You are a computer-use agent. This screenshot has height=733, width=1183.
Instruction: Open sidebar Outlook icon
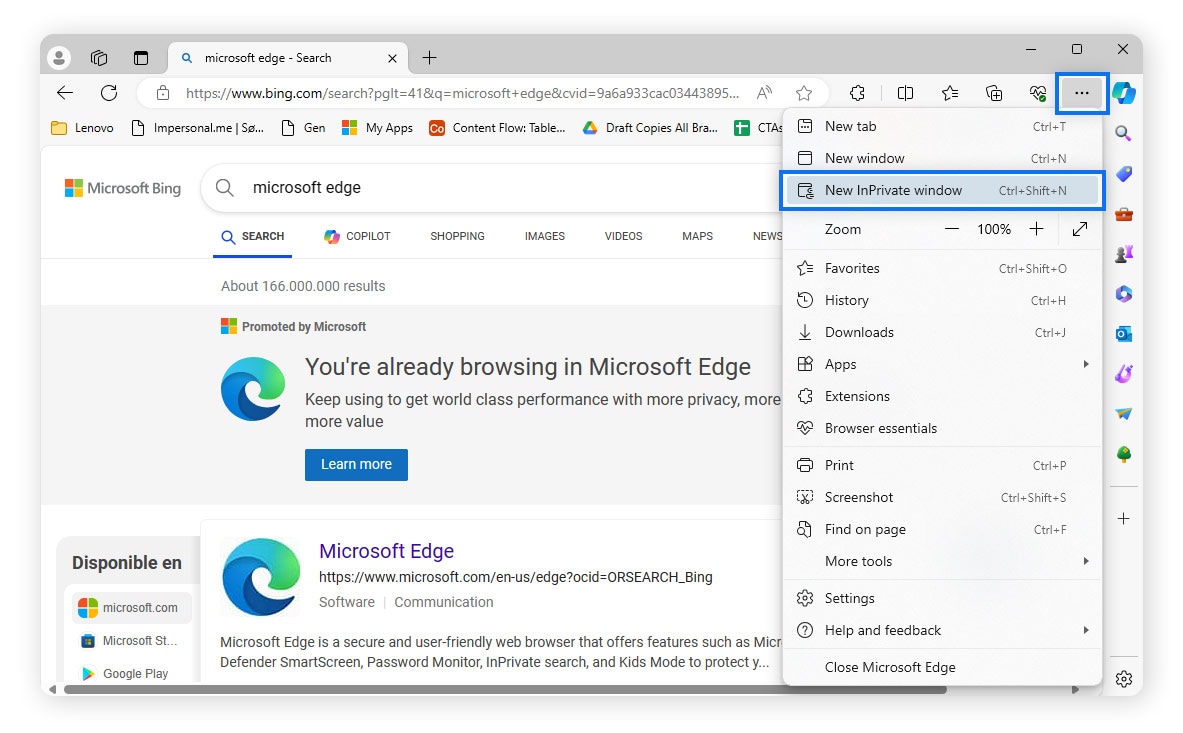click(1123, 333)
